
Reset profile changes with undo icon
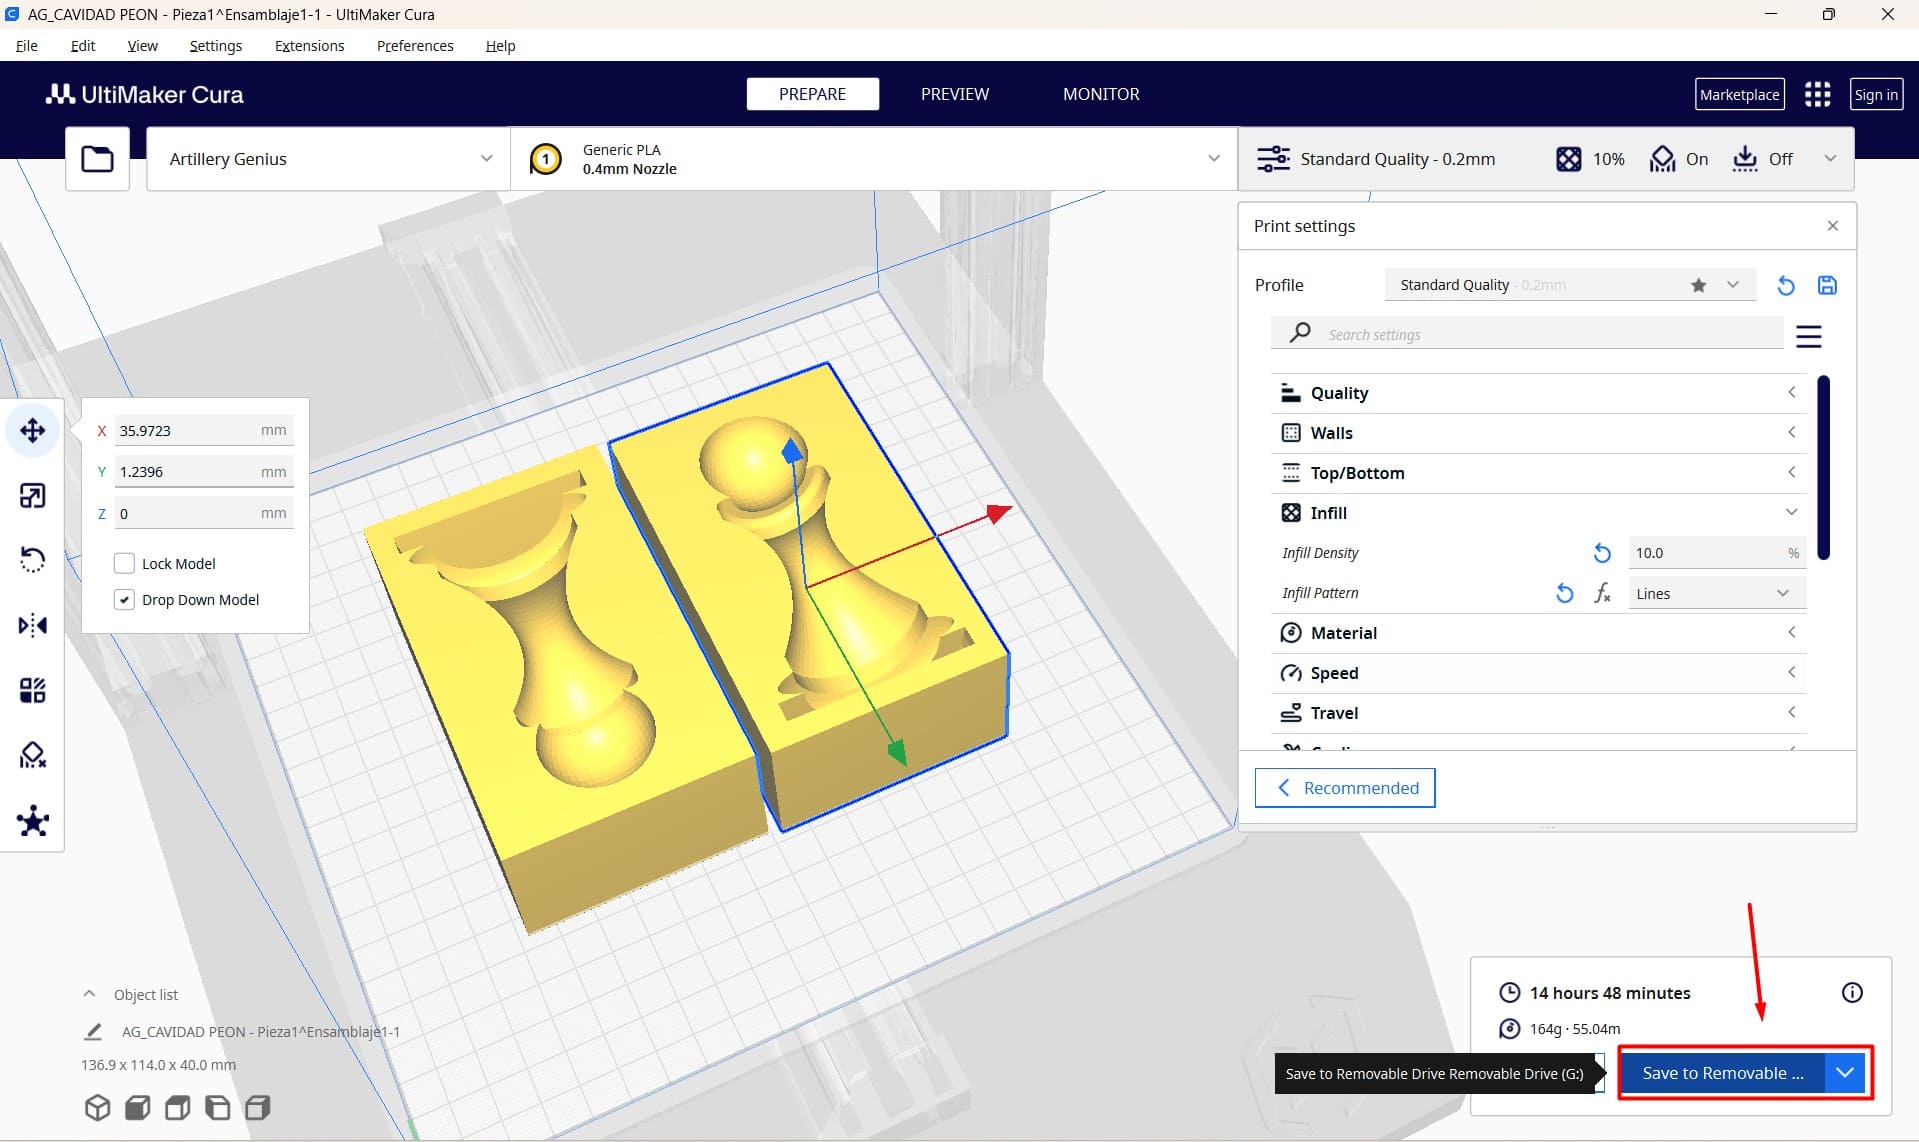click(1785, 285)
